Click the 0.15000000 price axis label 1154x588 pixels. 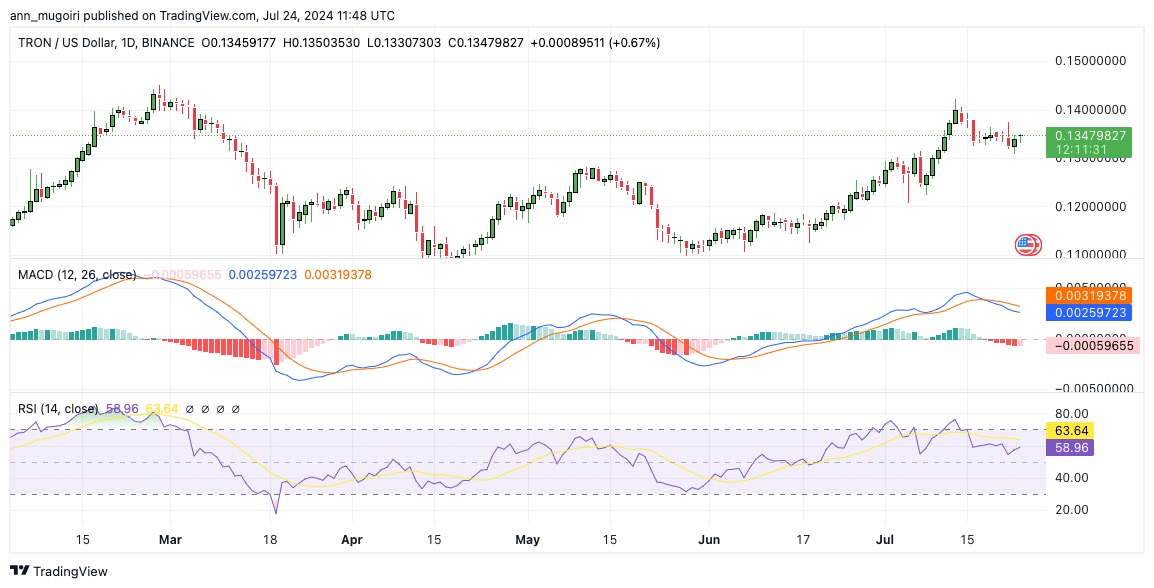tap(1091, 60)
